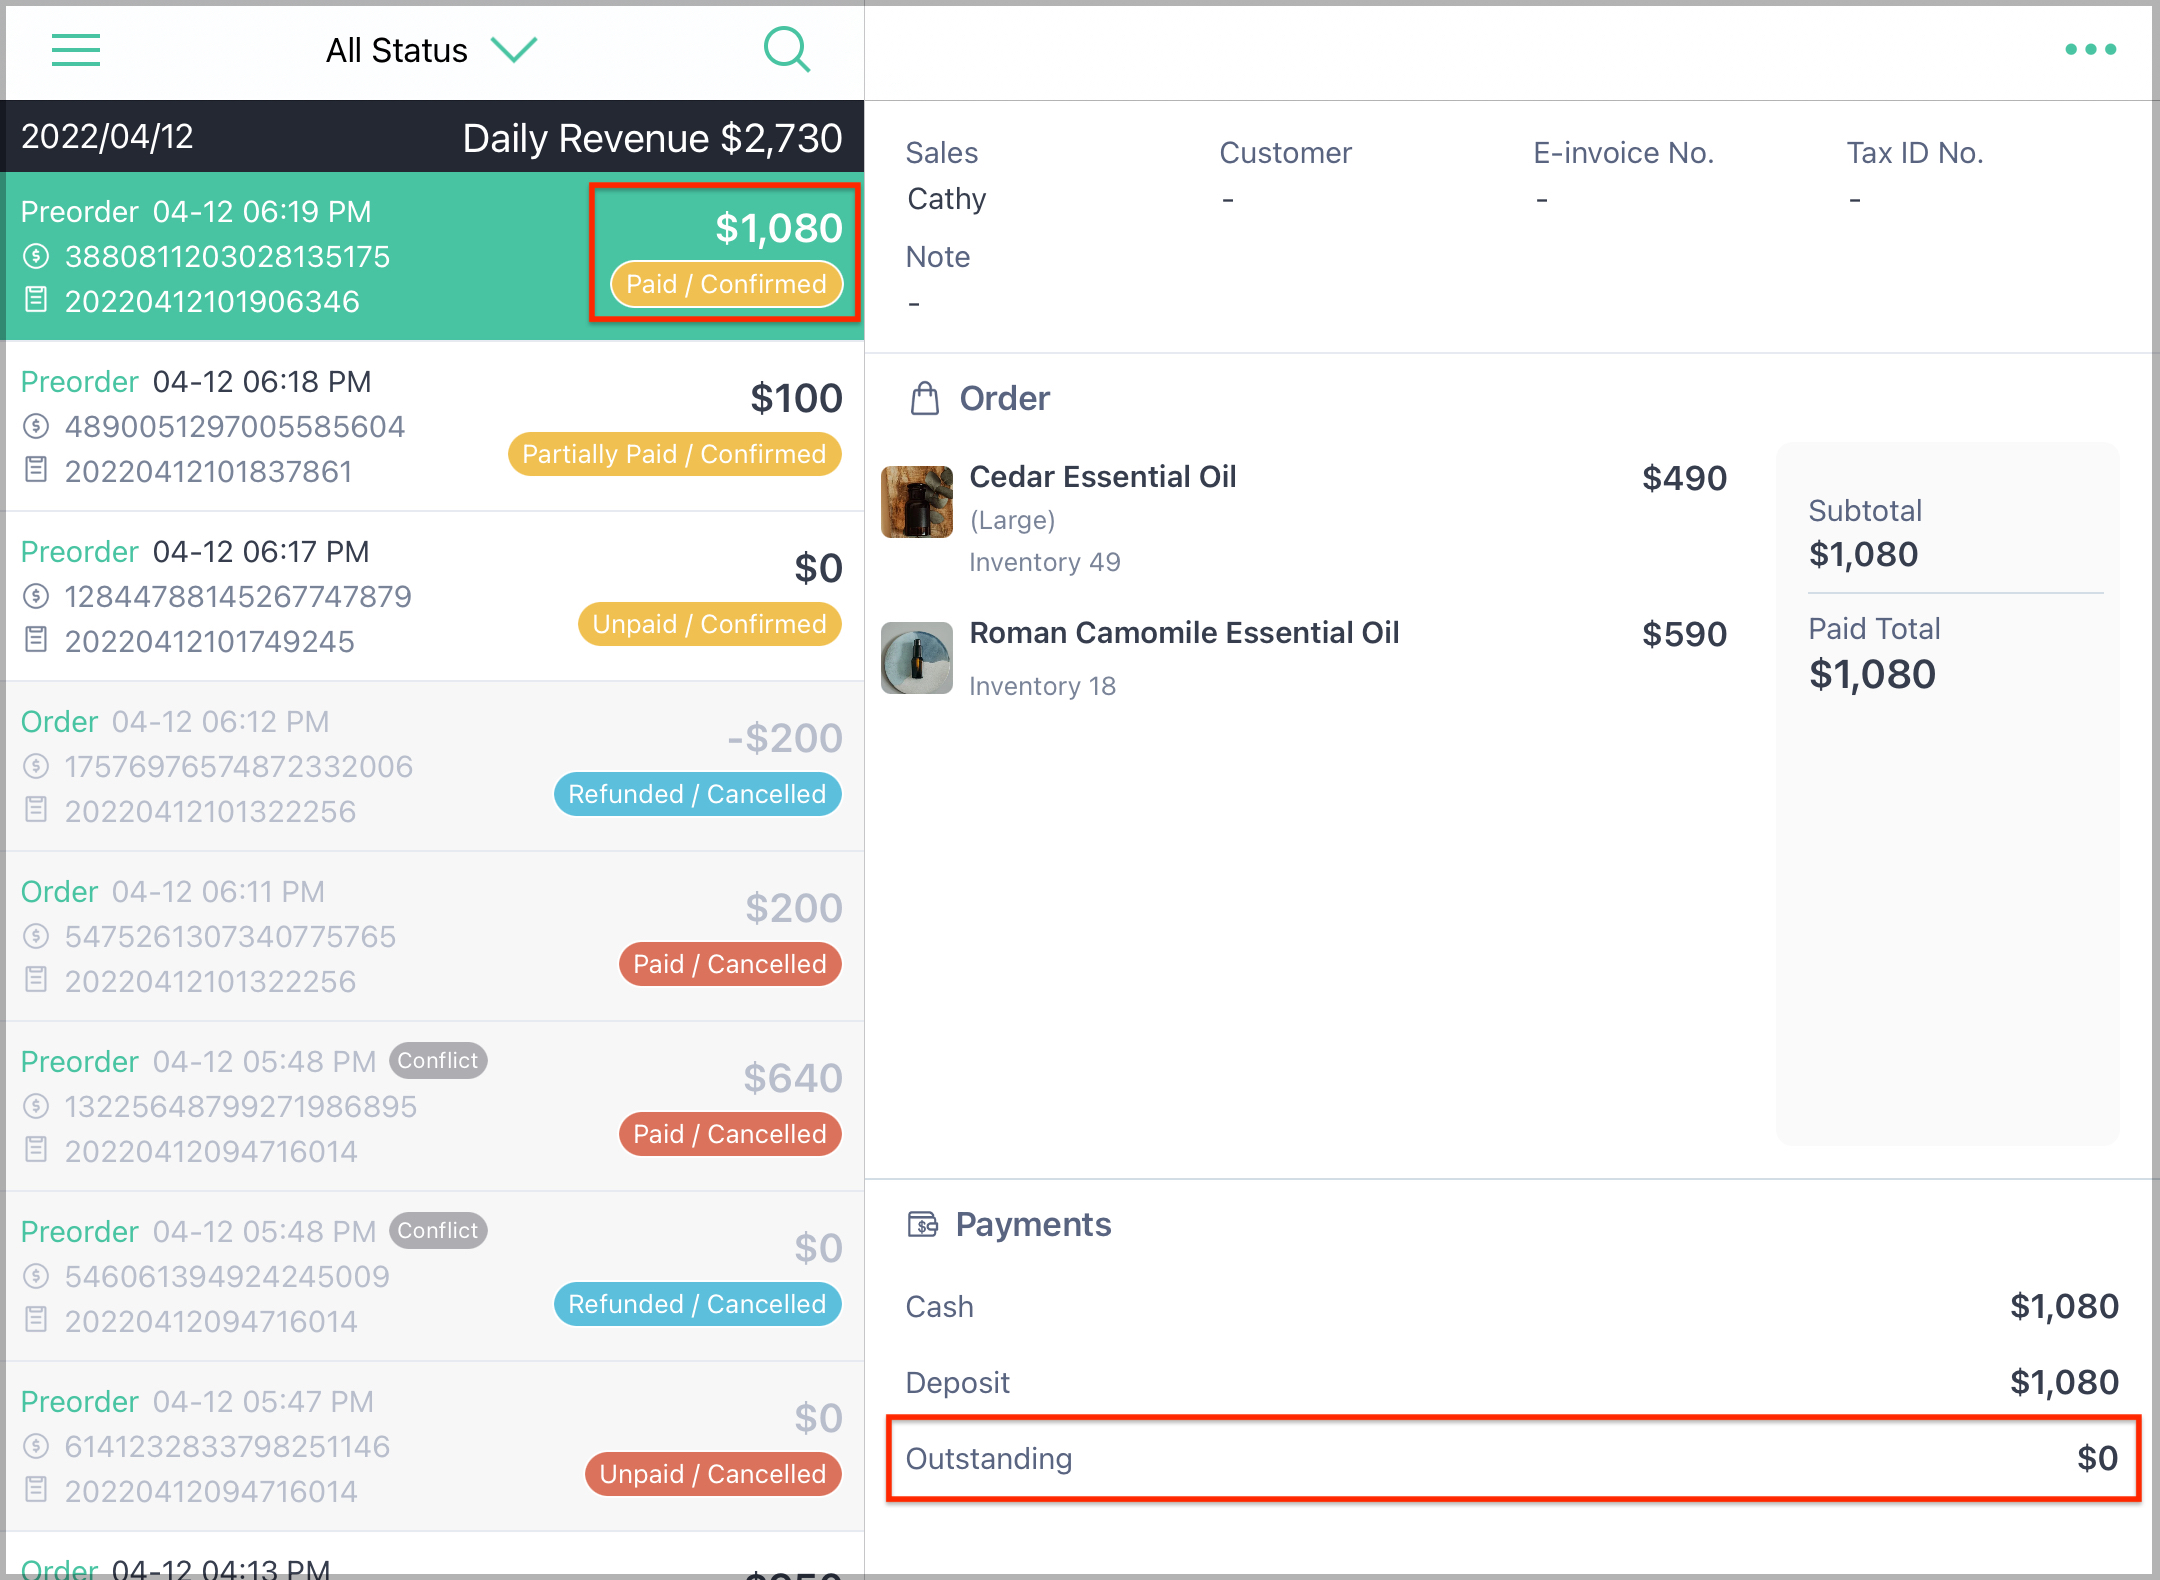Click payment icon beside 12844788145267747879
Screen dimensions: 2160x1580
click(36, 596)
